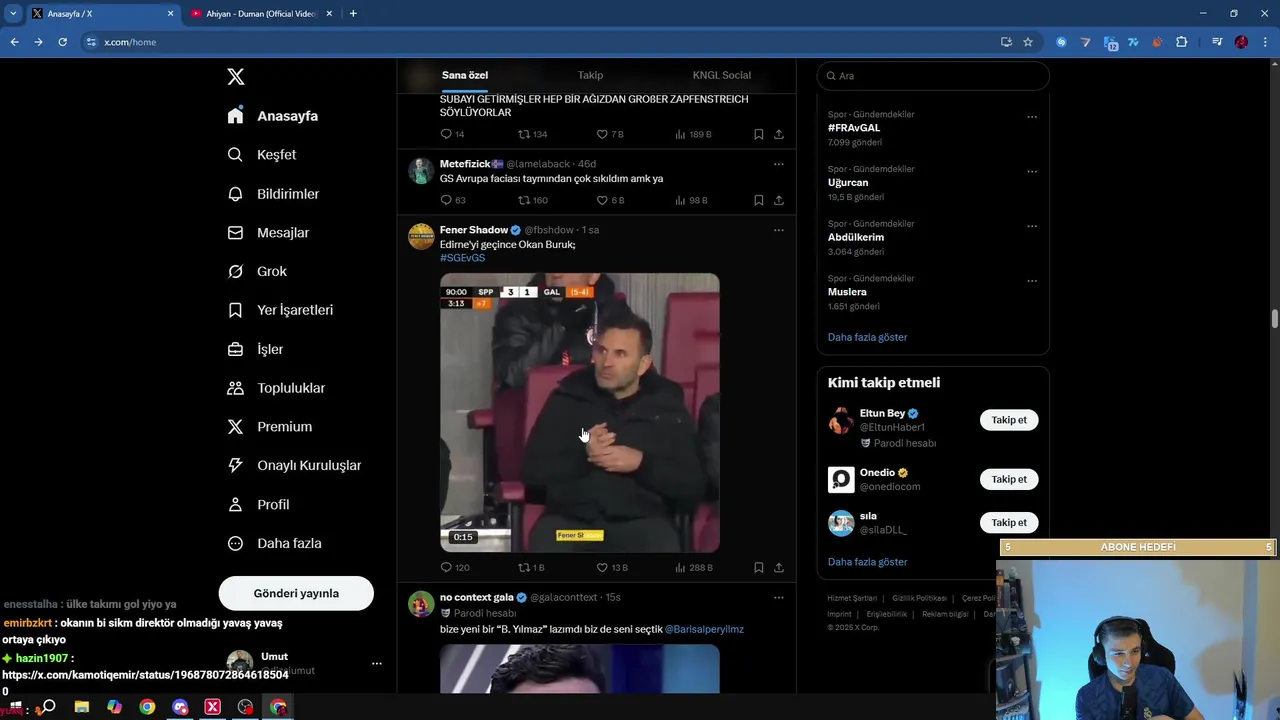Open İşler in the sidebar
Viewport: 1280px width, 720px height.
[255, 349]
